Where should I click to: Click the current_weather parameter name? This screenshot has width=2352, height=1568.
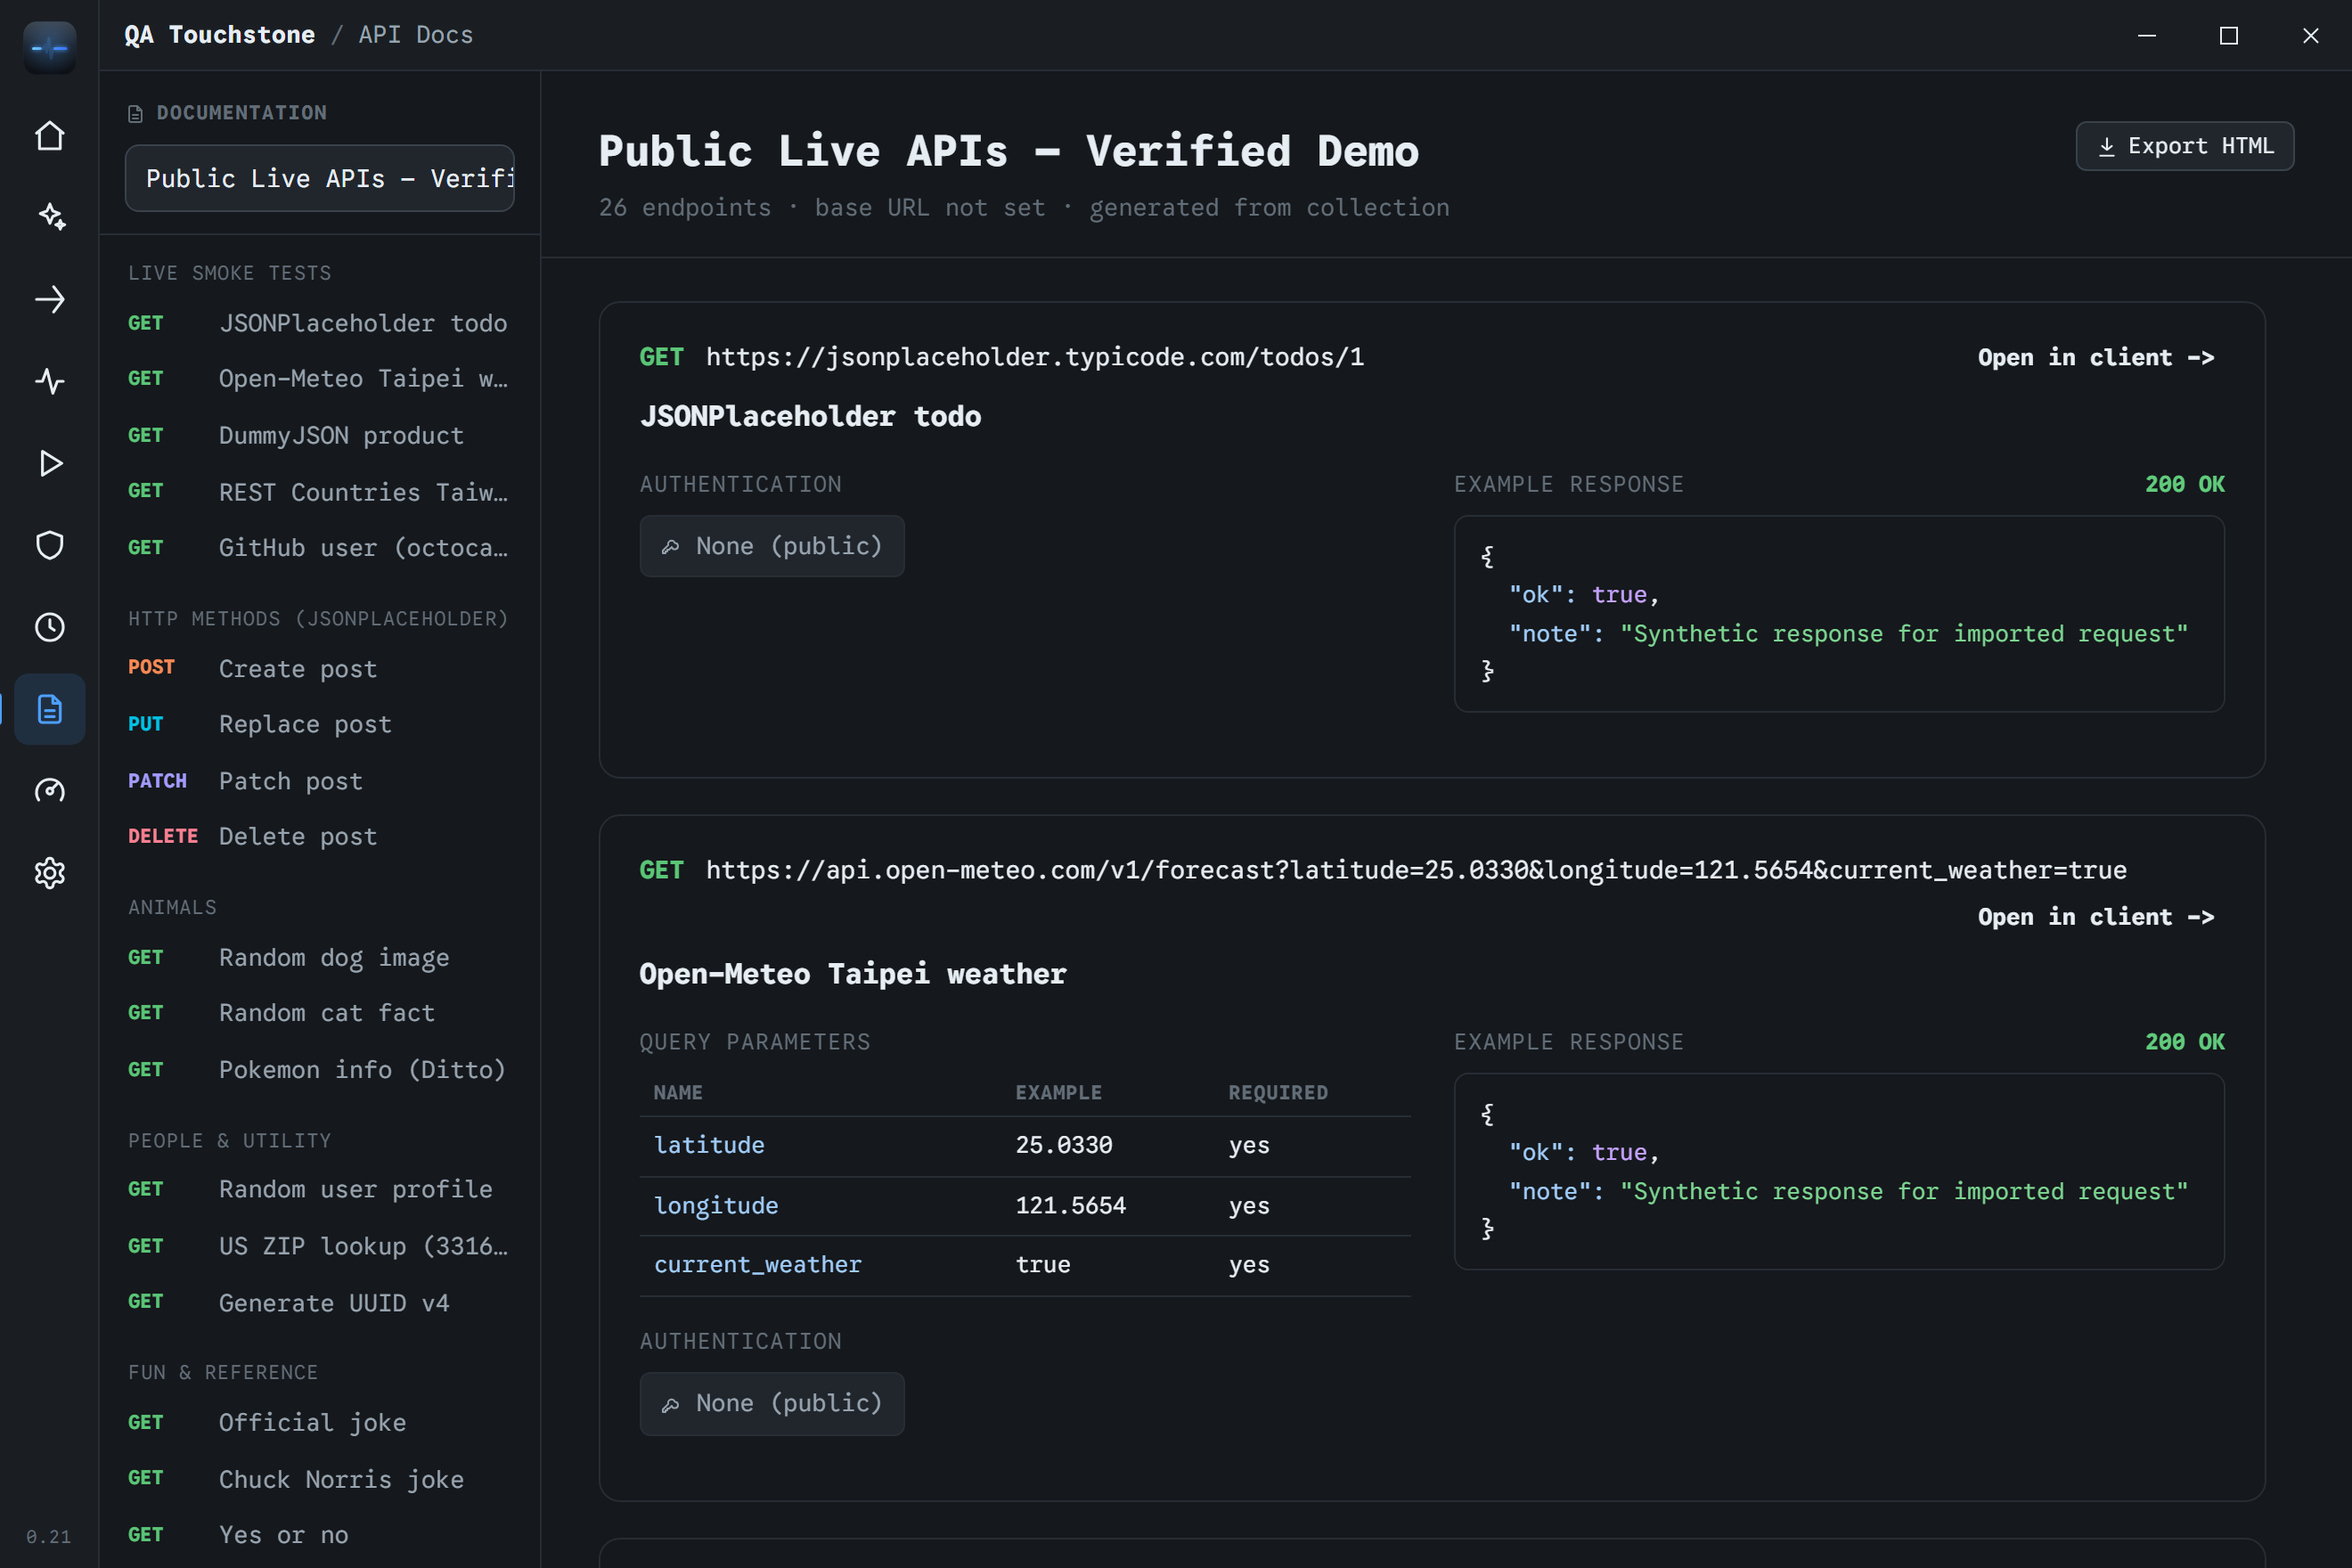(757, 1264)
